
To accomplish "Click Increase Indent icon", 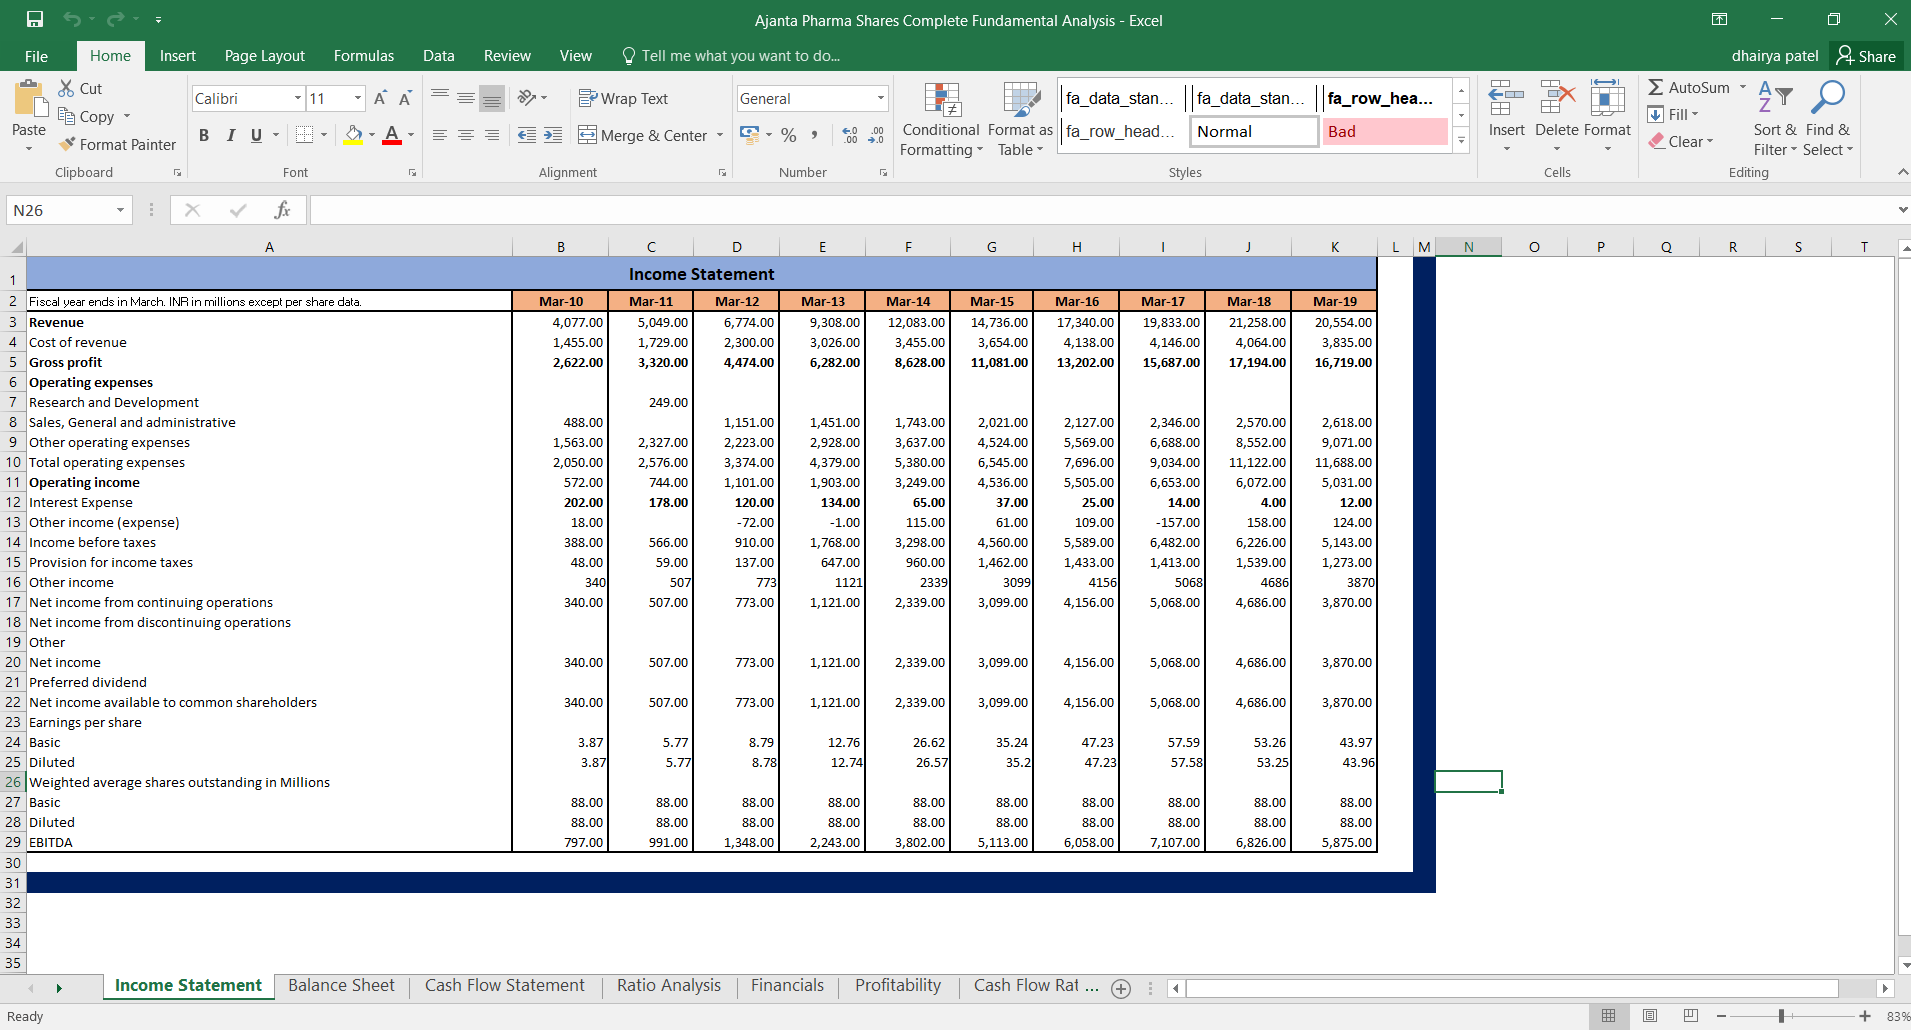I will [553, 135].
